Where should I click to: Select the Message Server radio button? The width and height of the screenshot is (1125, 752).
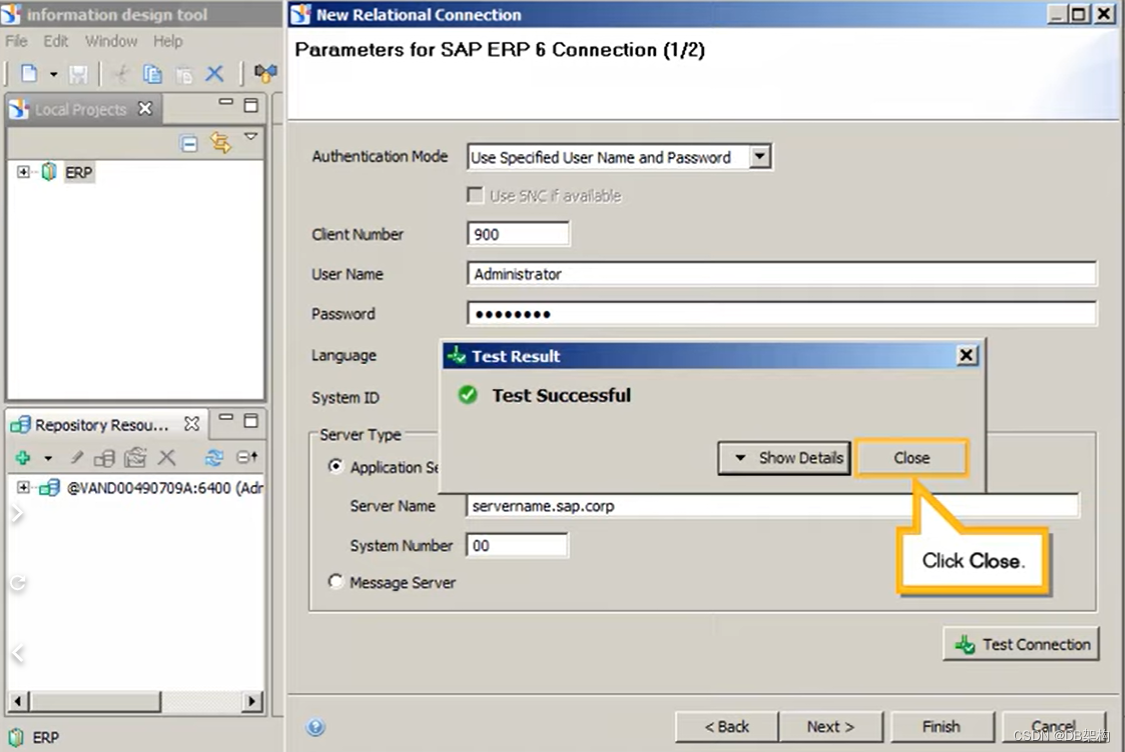[336, 581]
